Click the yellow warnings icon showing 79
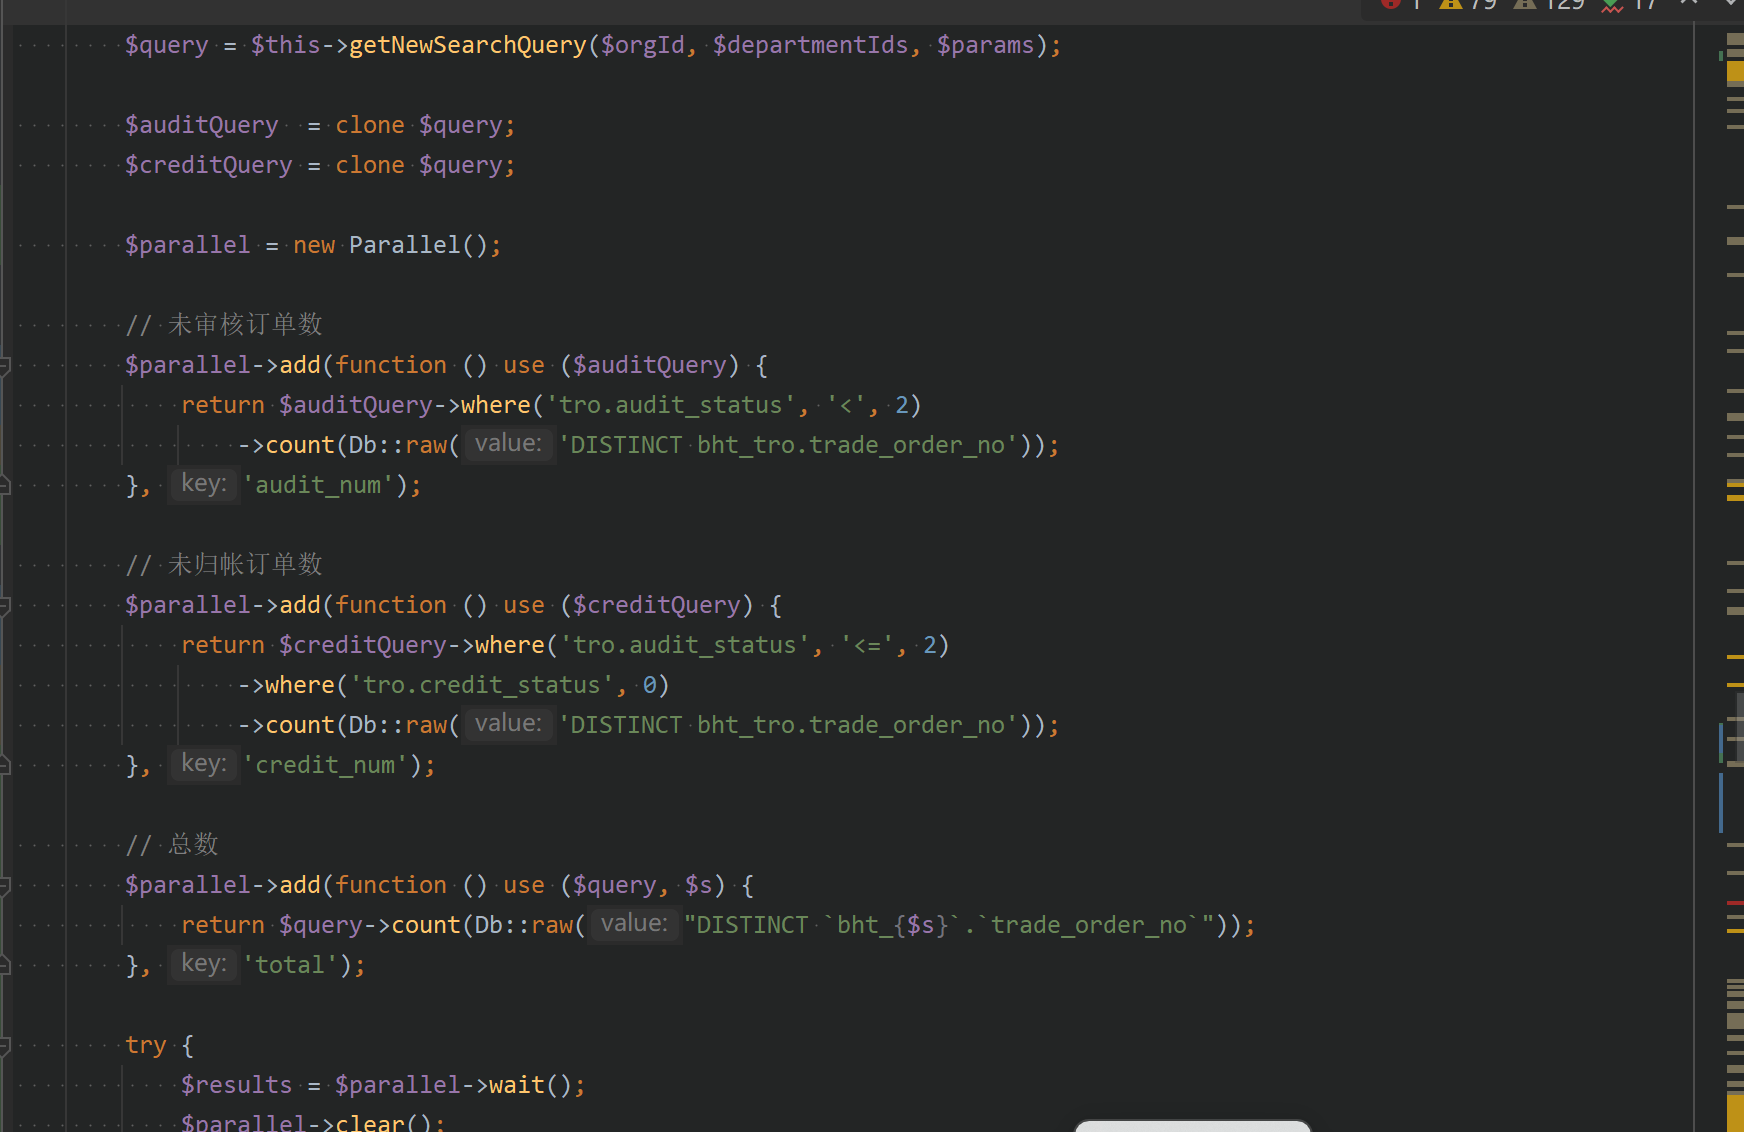This screenshot has height=1132, width=1744. tap(1452, 4)
